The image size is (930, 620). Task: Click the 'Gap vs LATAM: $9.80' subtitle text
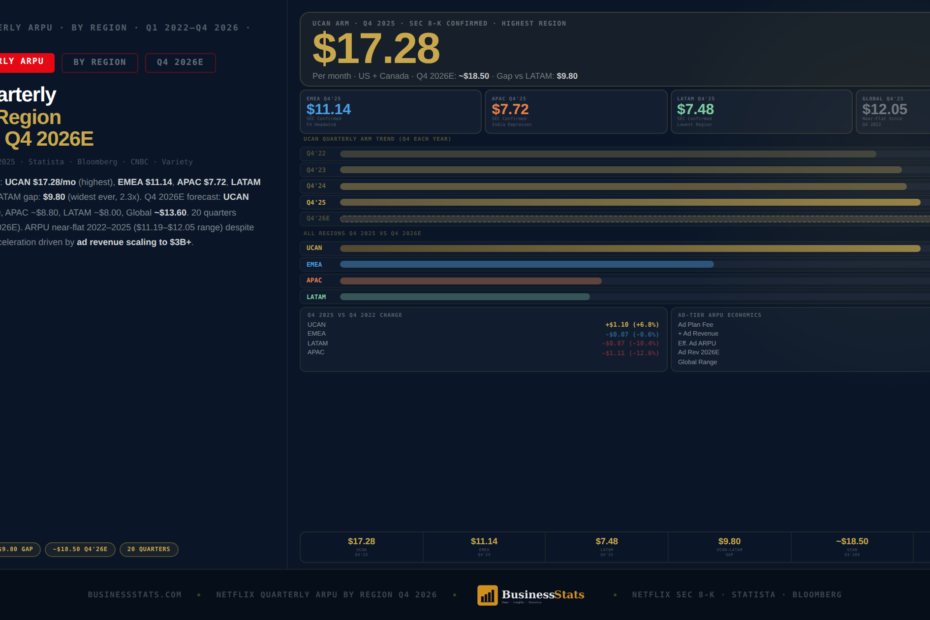click(x=537, y=76)
